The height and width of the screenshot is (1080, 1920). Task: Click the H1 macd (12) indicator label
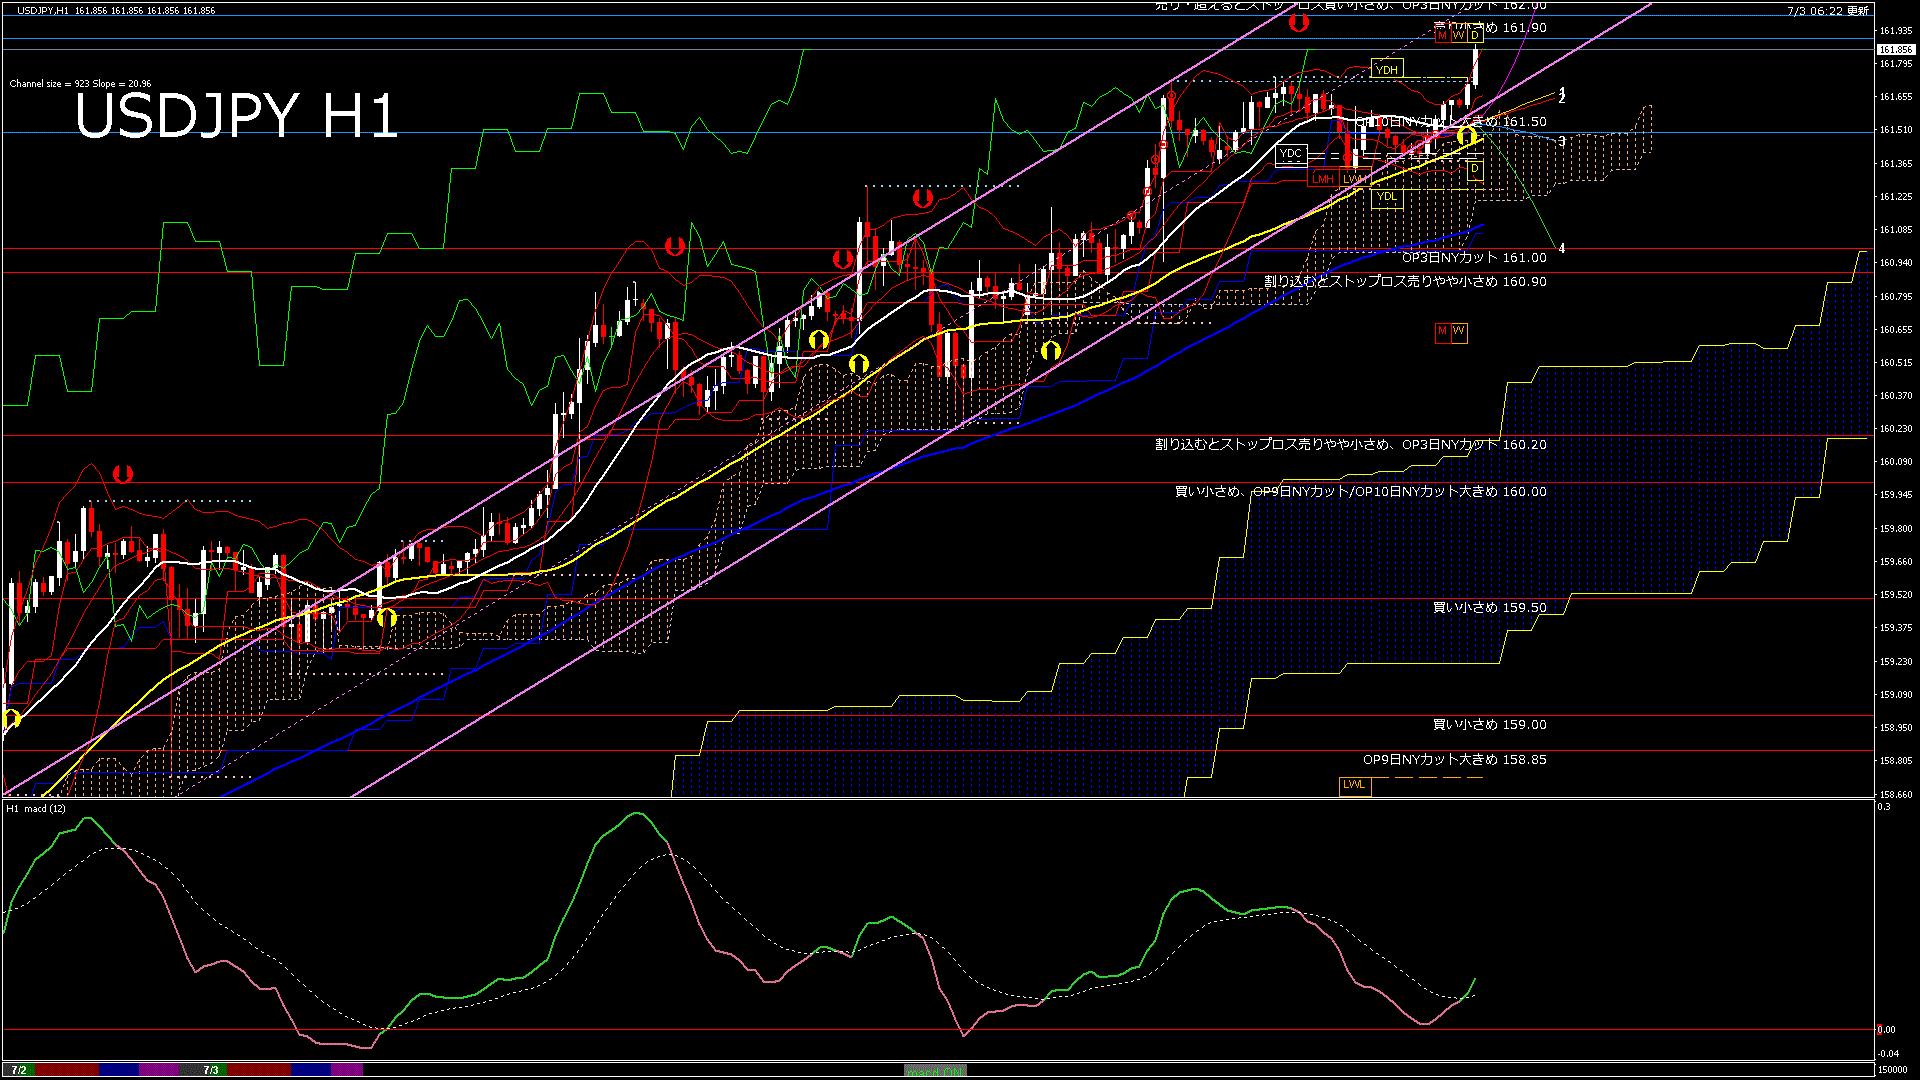click(x=36, y=808)
